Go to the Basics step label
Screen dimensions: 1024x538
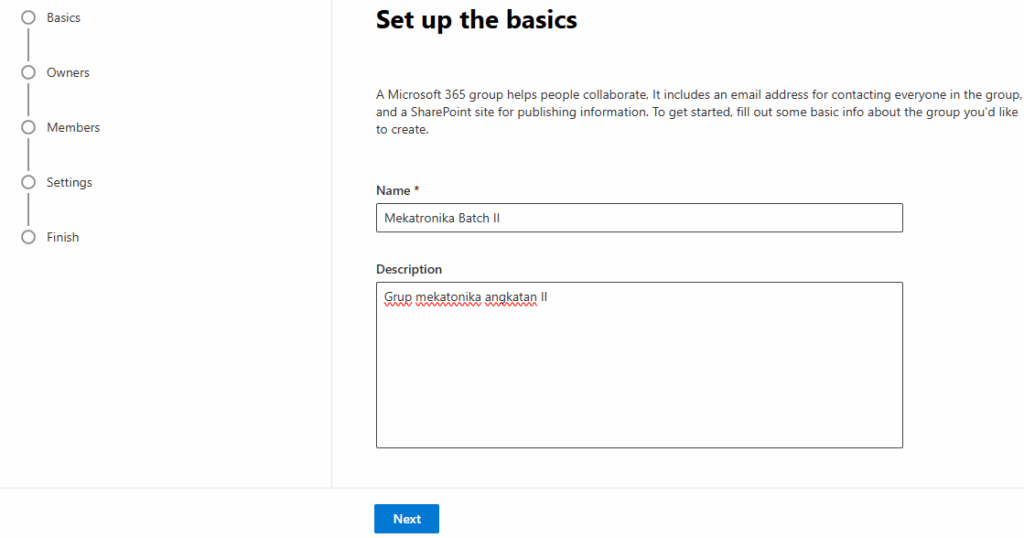[64, 18]
